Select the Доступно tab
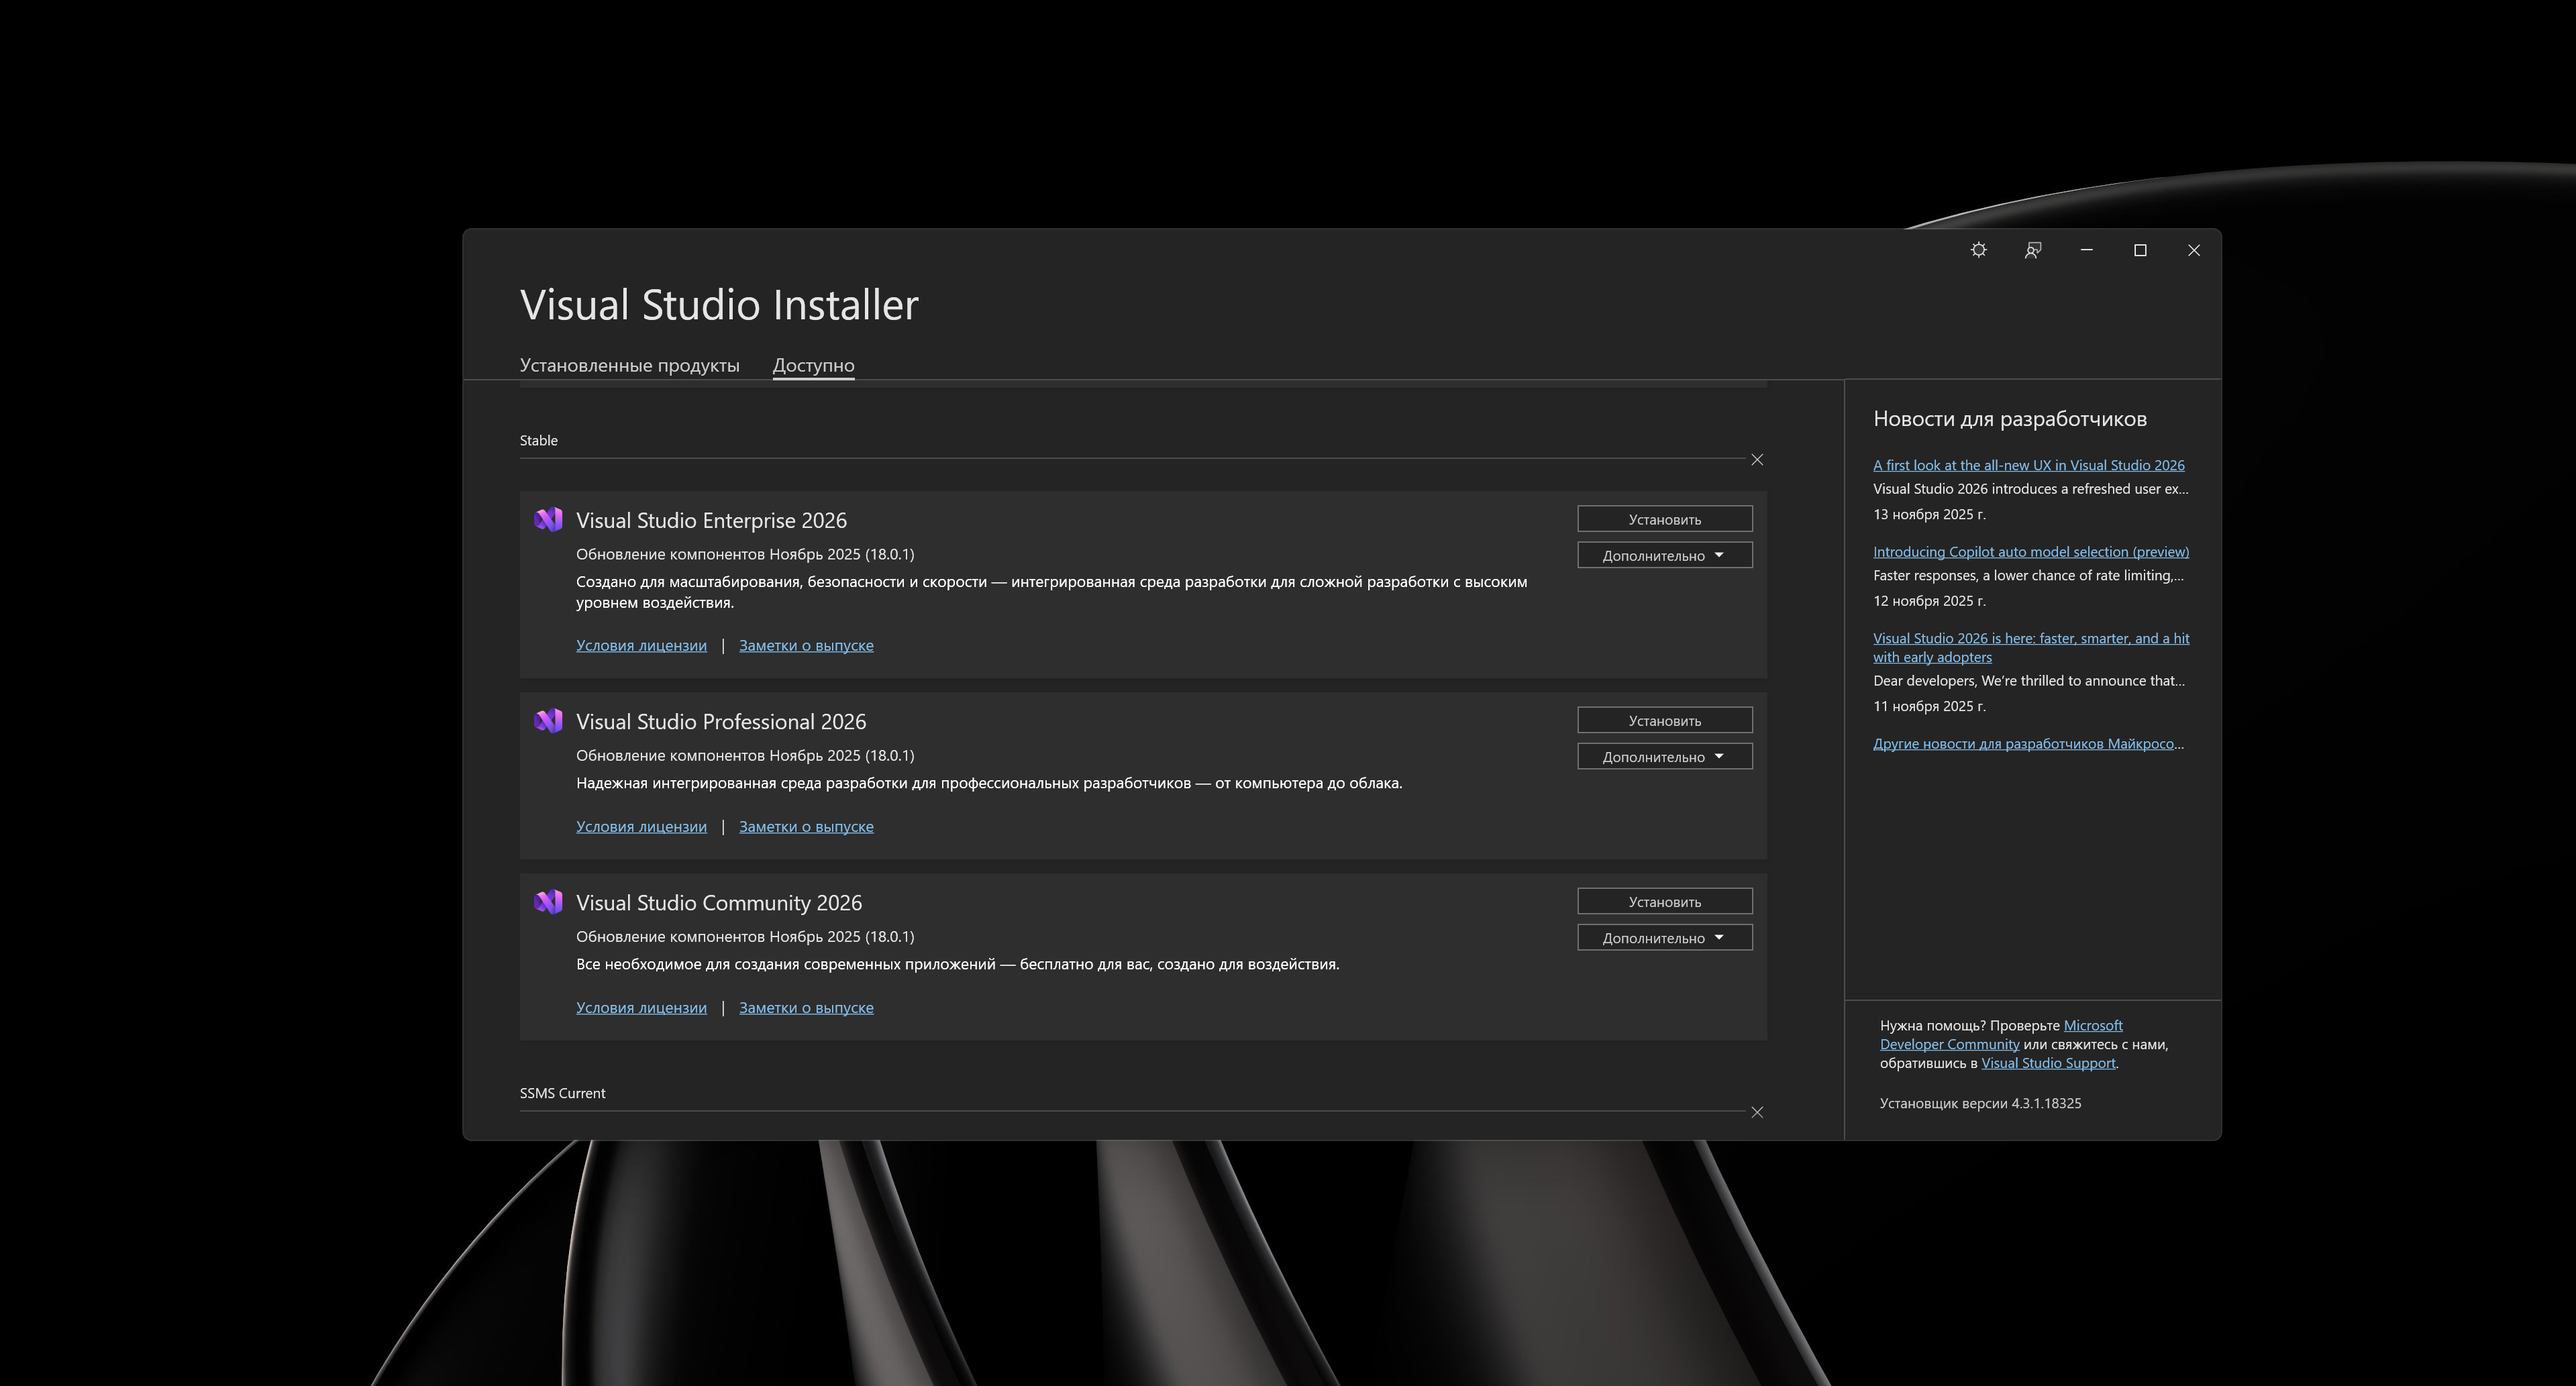Viewport: 2576px width, 1386px height. click(813, 365)
